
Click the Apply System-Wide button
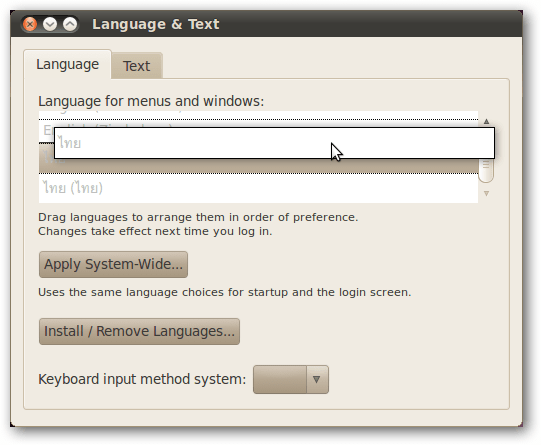(x=113, y=264)
